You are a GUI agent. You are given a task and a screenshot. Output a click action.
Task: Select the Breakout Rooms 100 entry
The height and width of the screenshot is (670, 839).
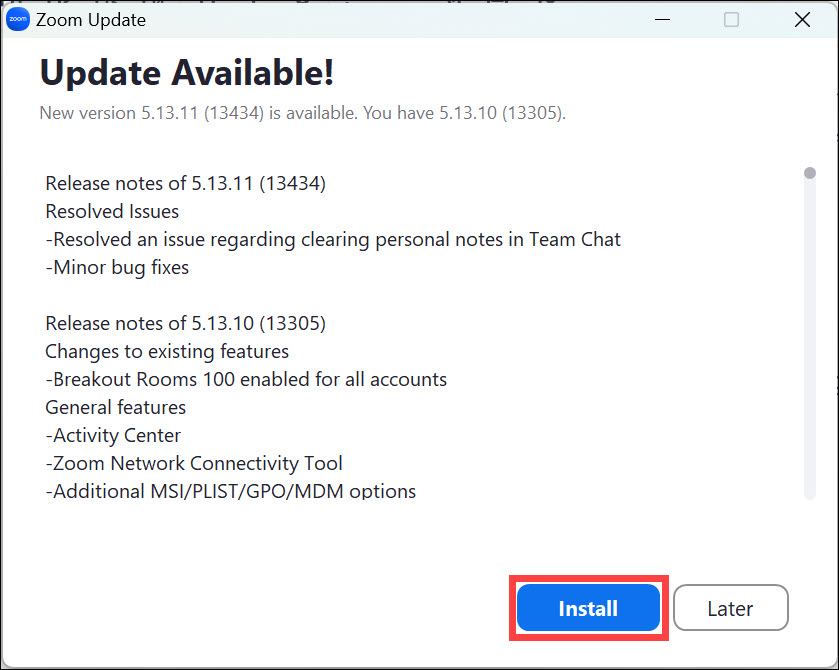coord(246,379)
